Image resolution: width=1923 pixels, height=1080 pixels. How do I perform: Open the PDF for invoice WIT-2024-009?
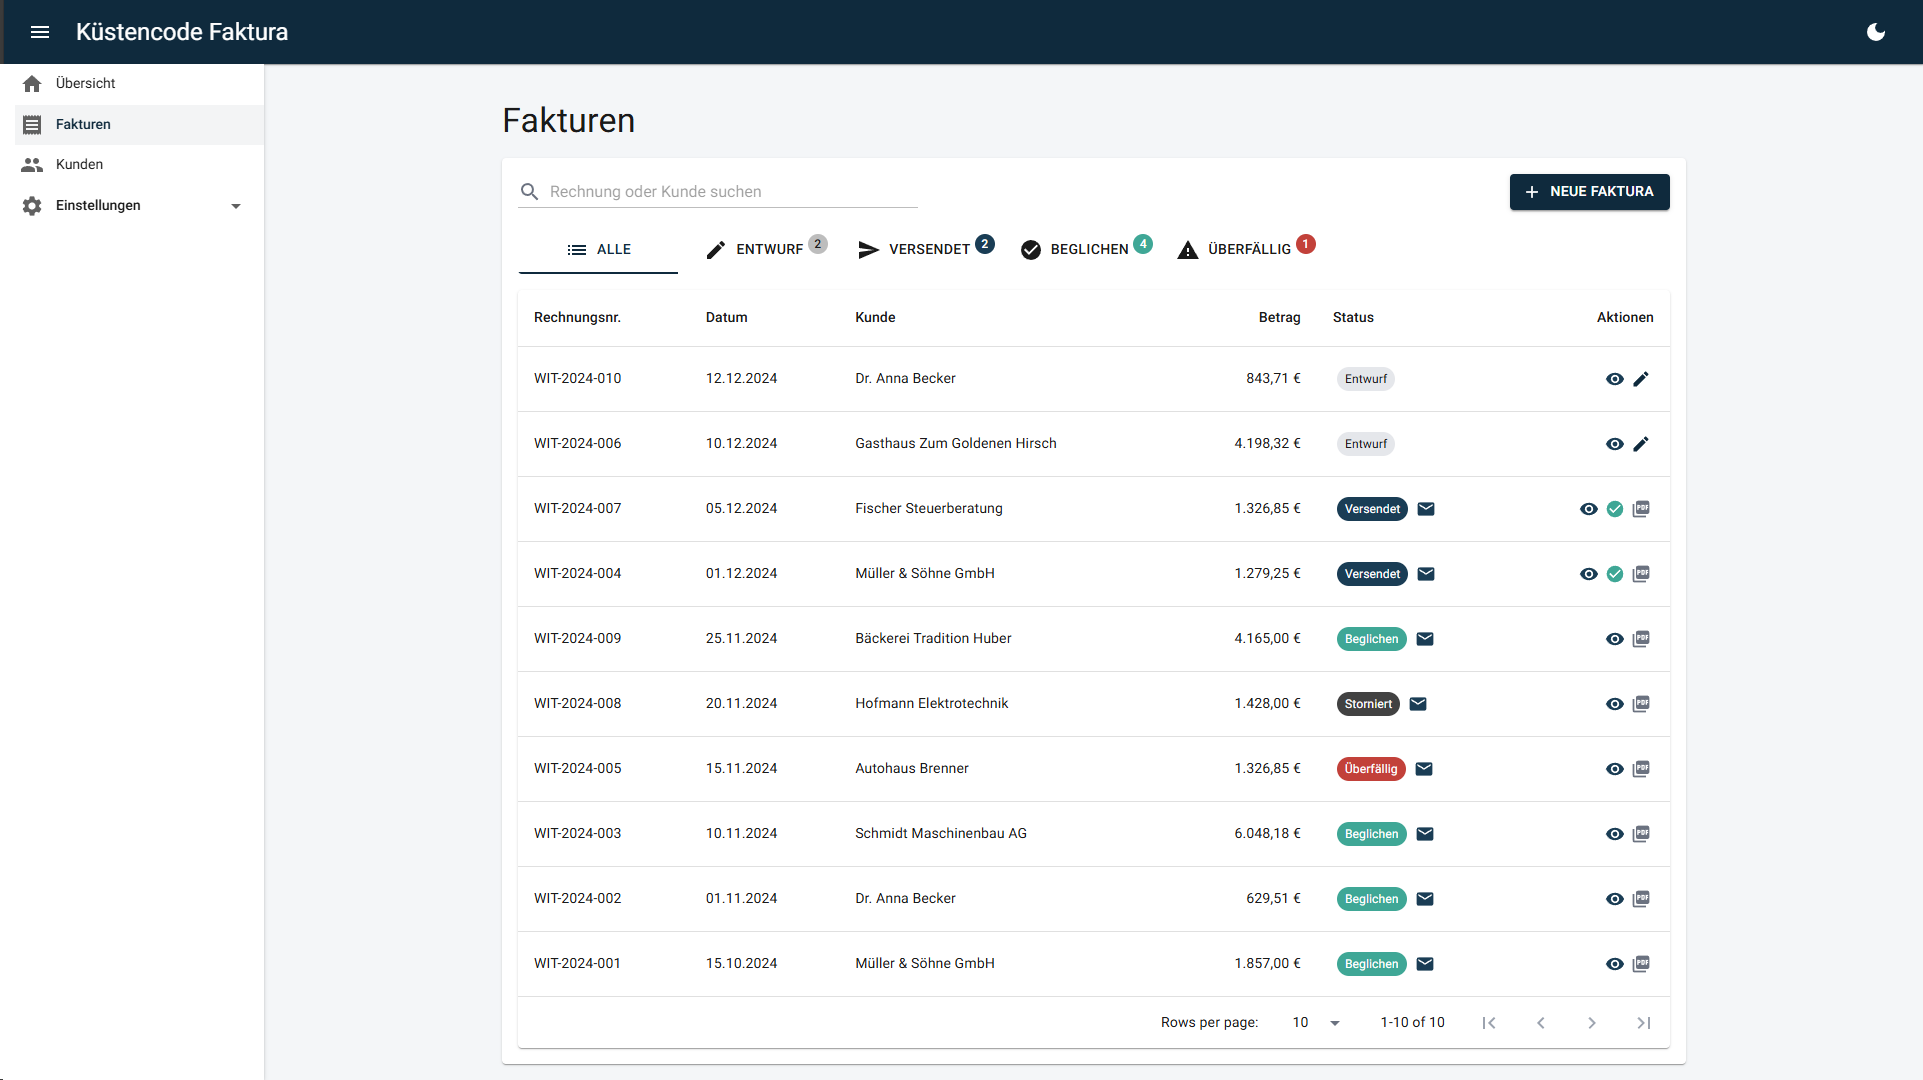pyautogui.click(x=1641, y=639)
